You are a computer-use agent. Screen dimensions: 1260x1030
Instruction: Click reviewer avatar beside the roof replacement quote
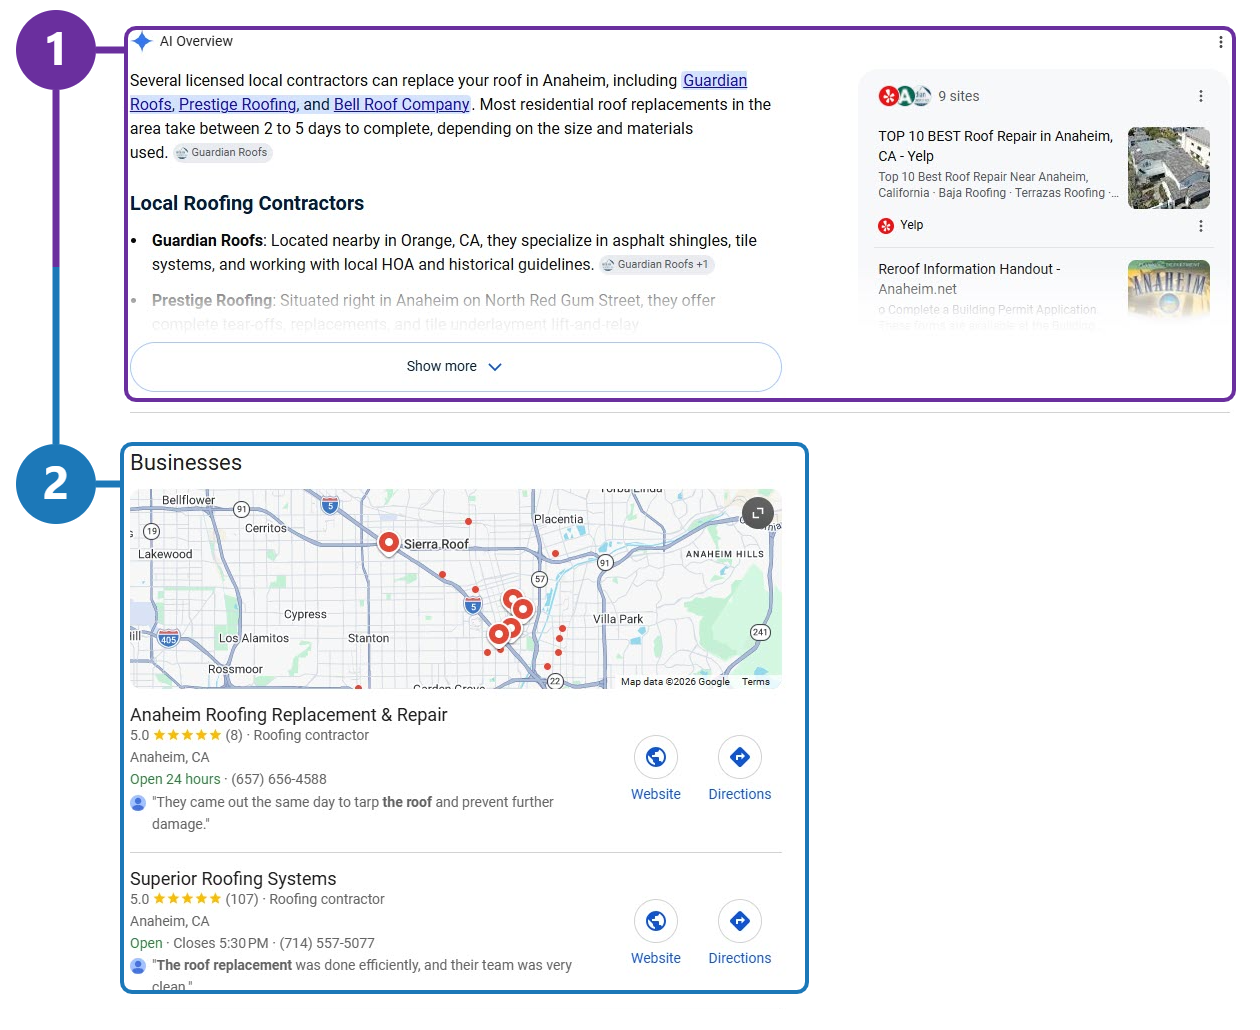pos(138,966)
